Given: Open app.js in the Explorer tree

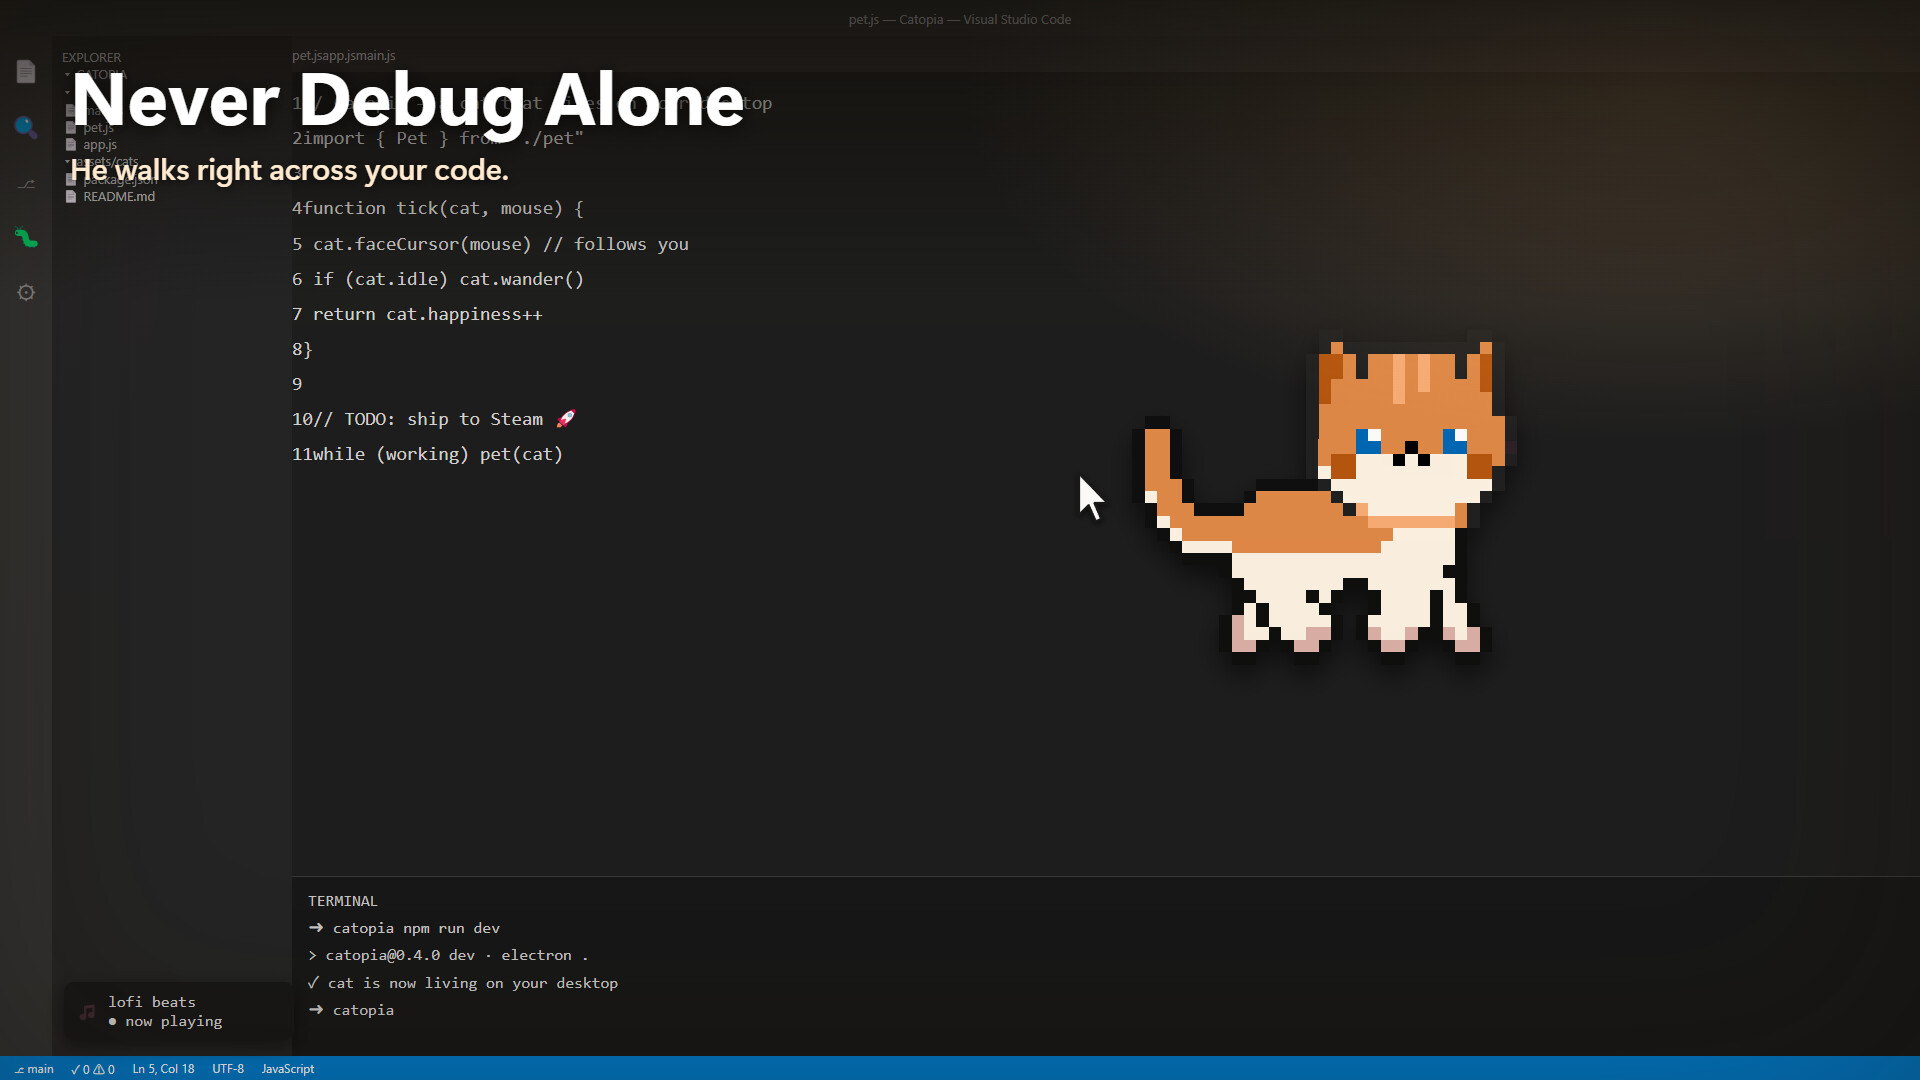Looking at the screenshot, I should 100,145.
